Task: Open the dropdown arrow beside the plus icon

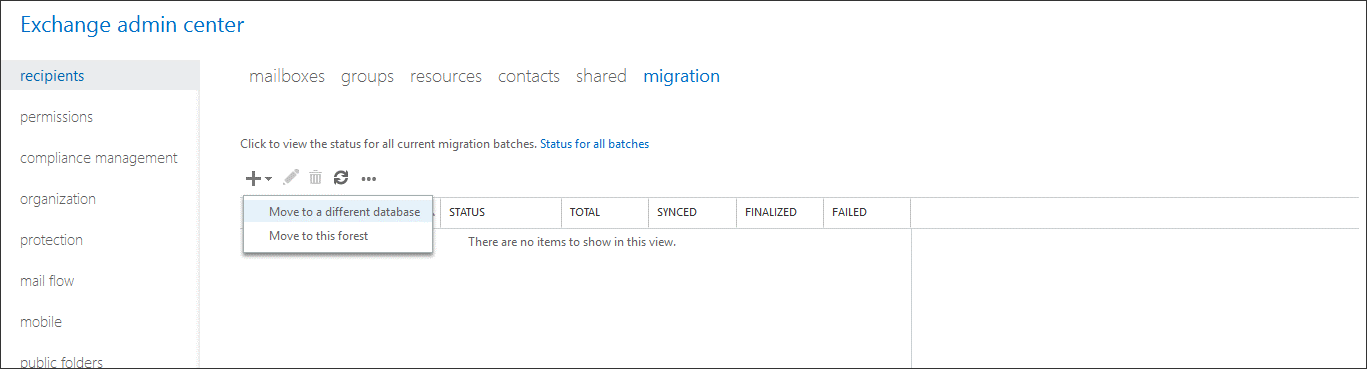Action: tap(268, 179)
